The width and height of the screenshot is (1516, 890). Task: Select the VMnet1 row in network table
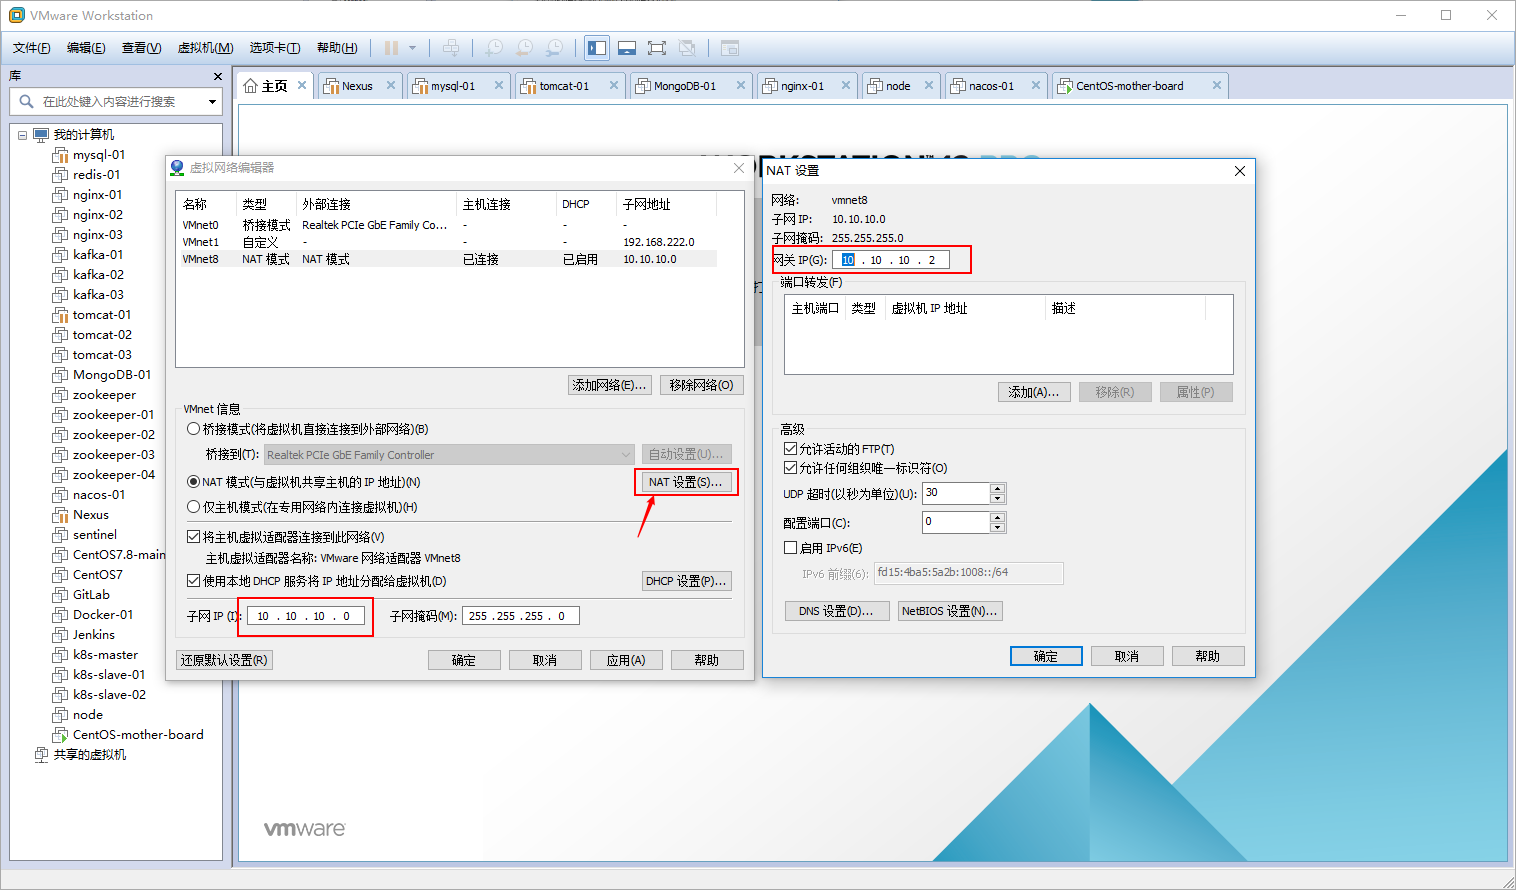[x=448, y=242]
